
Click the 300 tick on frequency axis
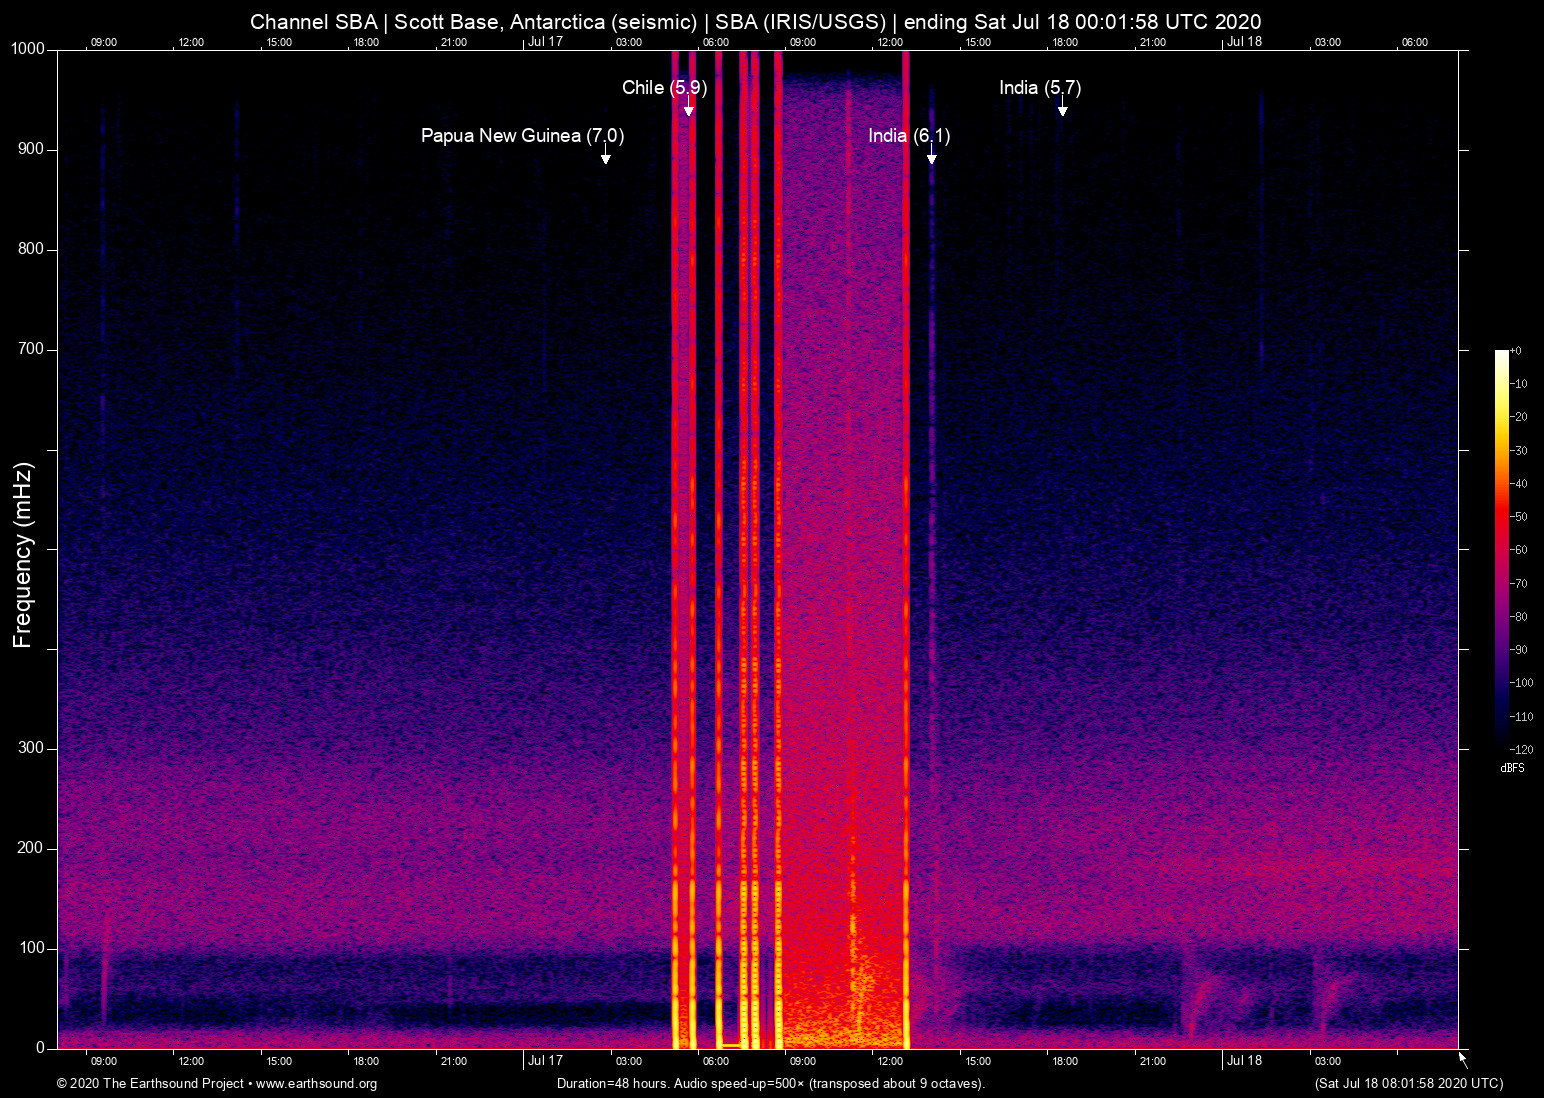pos(32,748)
